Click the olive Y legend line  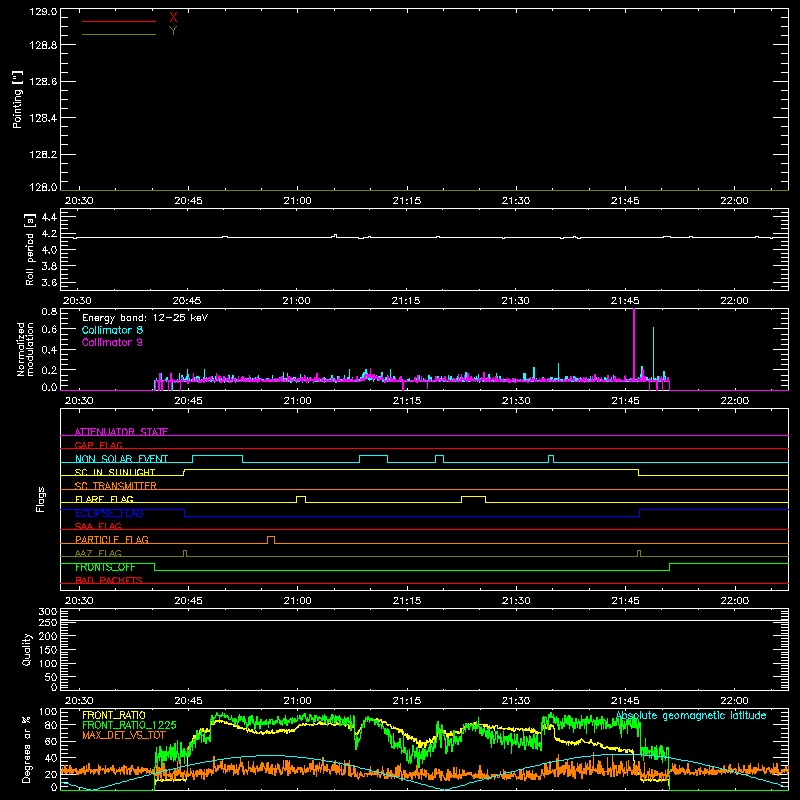pyautogui.click(x=119, y=34)
